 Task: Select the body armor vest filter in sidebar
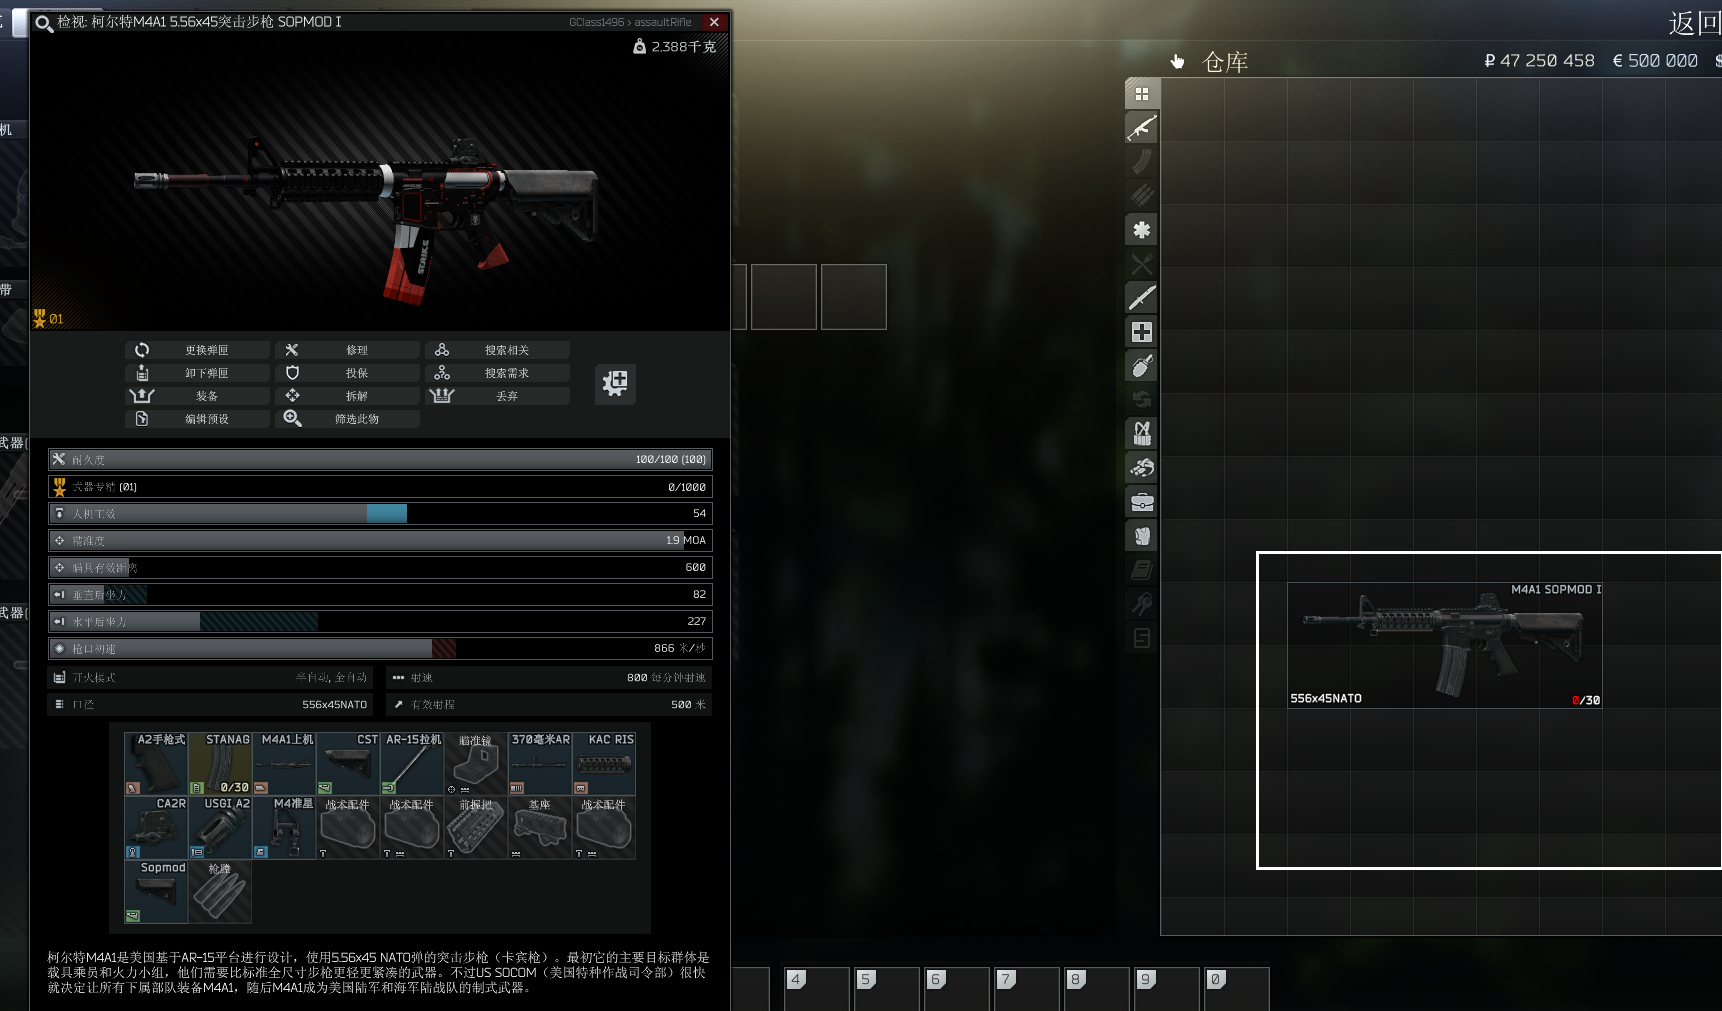pyautogui.click(x=1142, y=536)
